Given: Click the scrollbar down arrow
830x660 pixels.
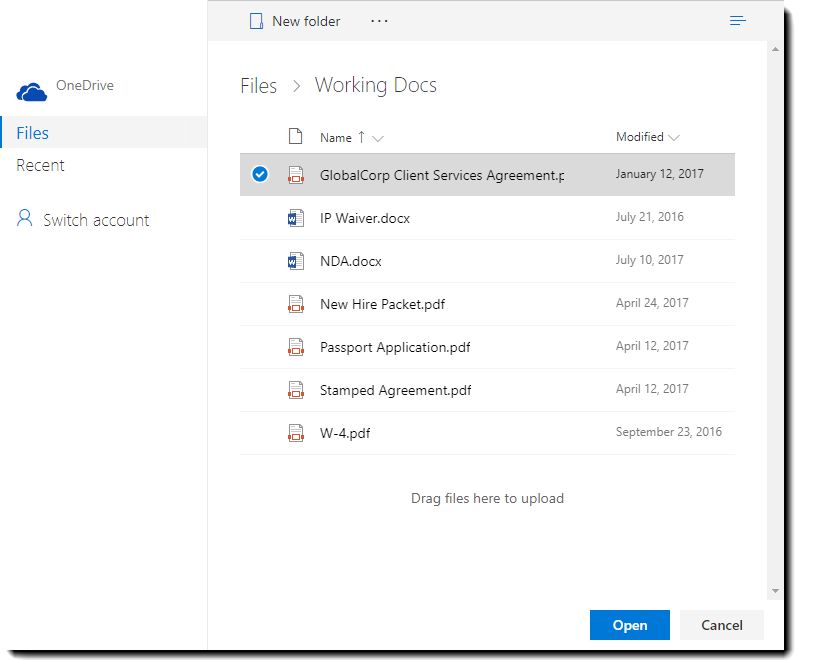Looking at the screenshot, I should click(775, 591).
